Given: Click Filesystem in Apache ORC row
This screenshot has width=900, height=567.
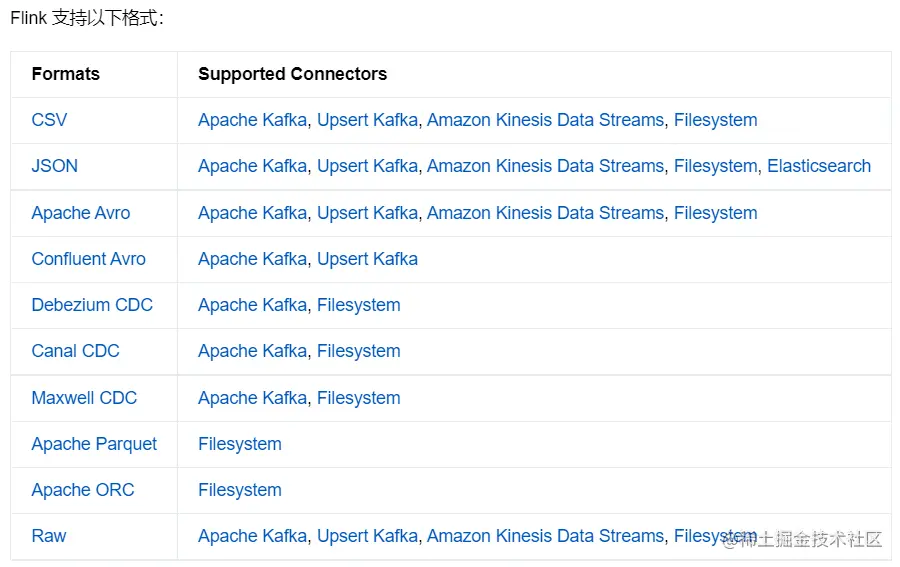Looking at the screenshot, I should (240, 490).
